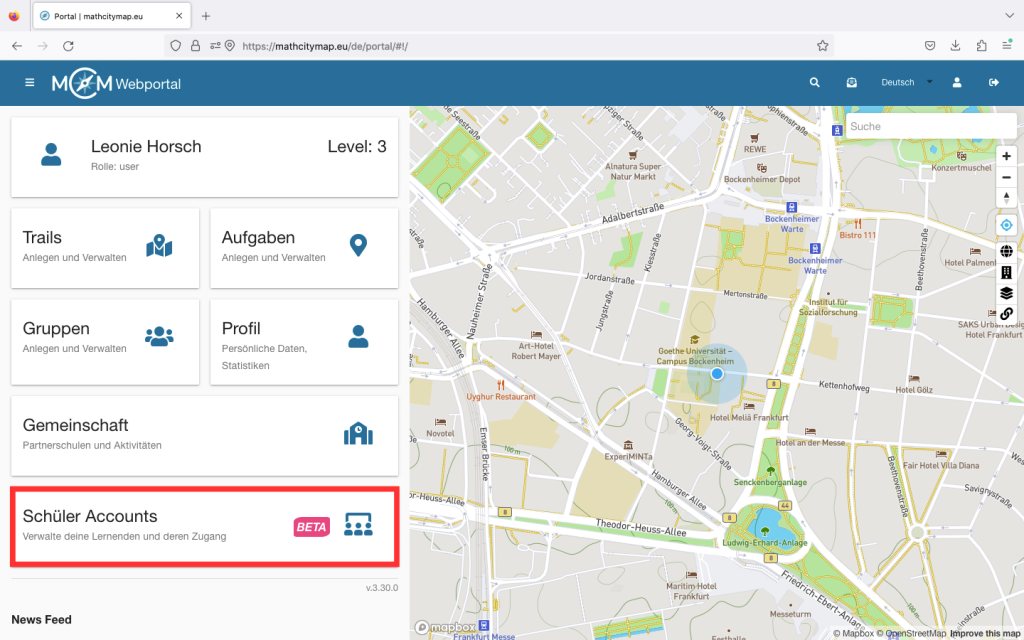The height and width of the screenshot is (640, 1024).
Task: Toggle the building view on the map
Action: (1006, 272)
